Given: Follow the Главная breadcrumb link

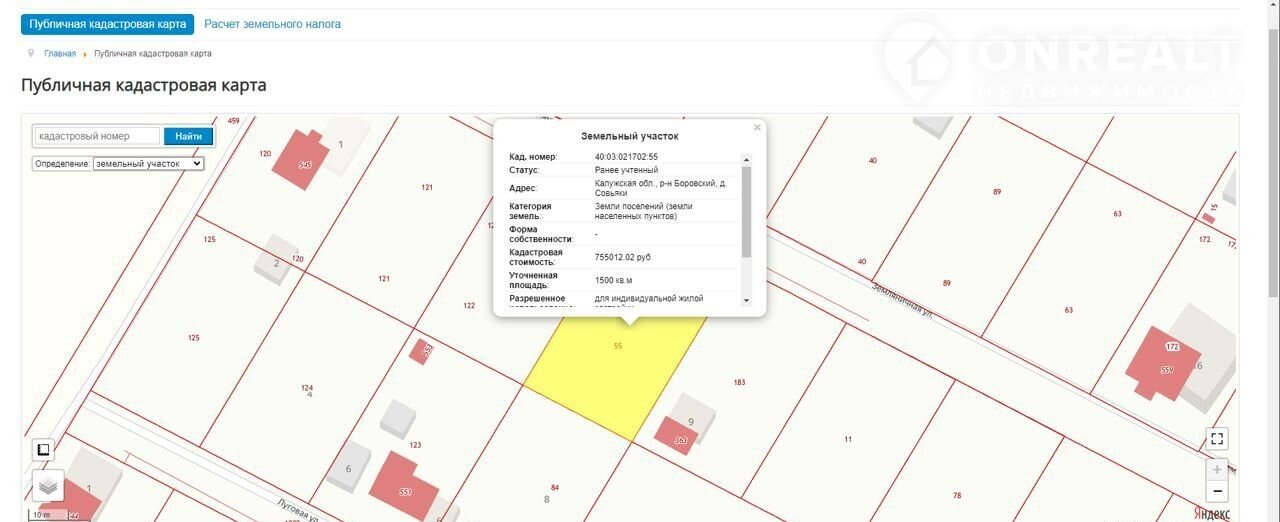Looking at the screenshot, I should 60,54.
